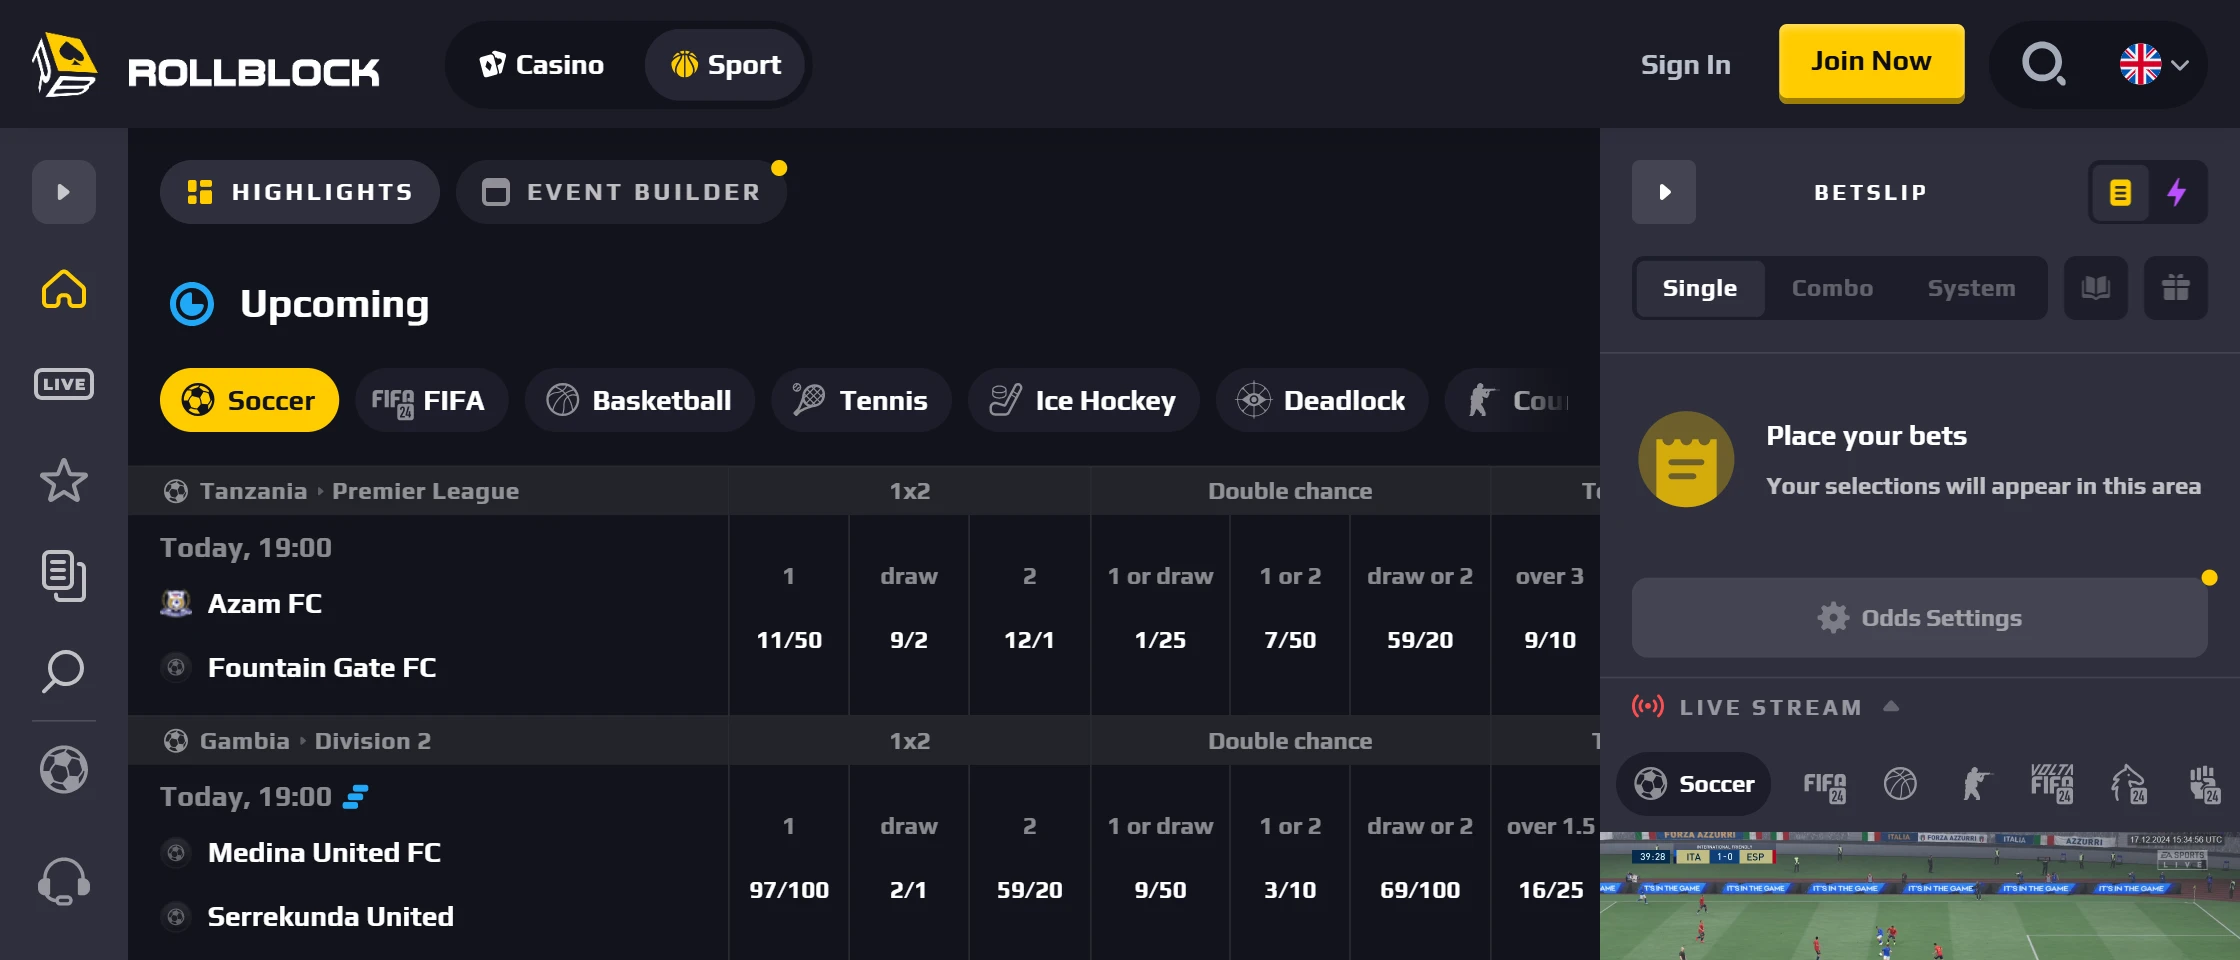Click the Join Now button
Screen dimensions: 2240x960
pos(1871,62)
